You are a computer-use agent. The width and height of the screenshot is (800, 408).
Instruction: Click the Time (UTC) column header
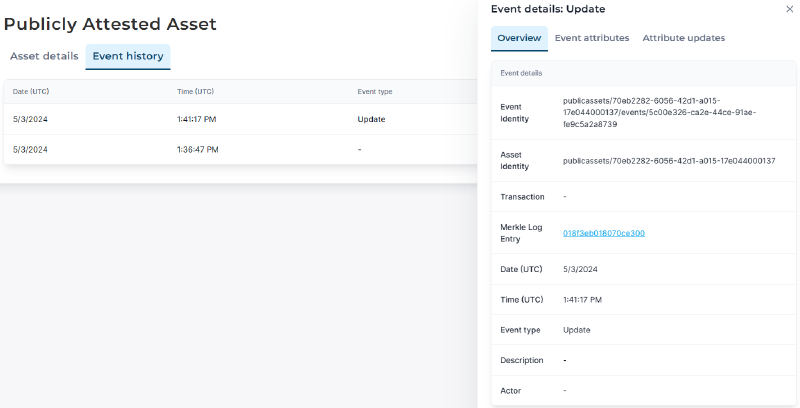point(195,91)
